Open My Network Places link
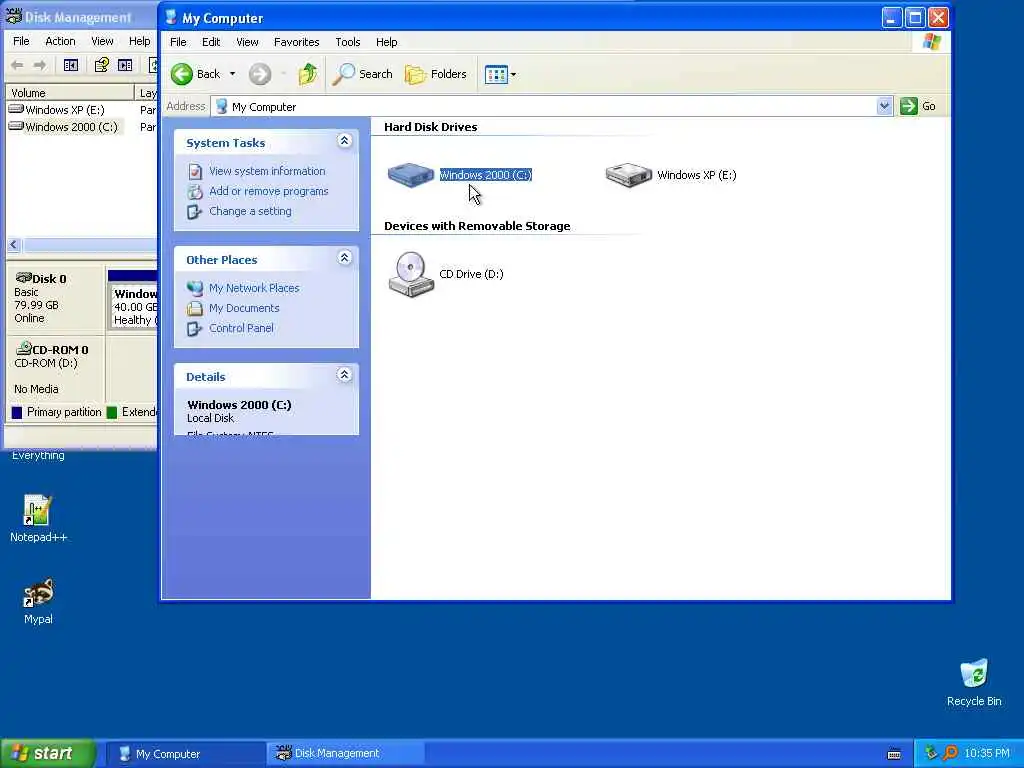This screenshot has width=1024, height=768. click(254, 288)
